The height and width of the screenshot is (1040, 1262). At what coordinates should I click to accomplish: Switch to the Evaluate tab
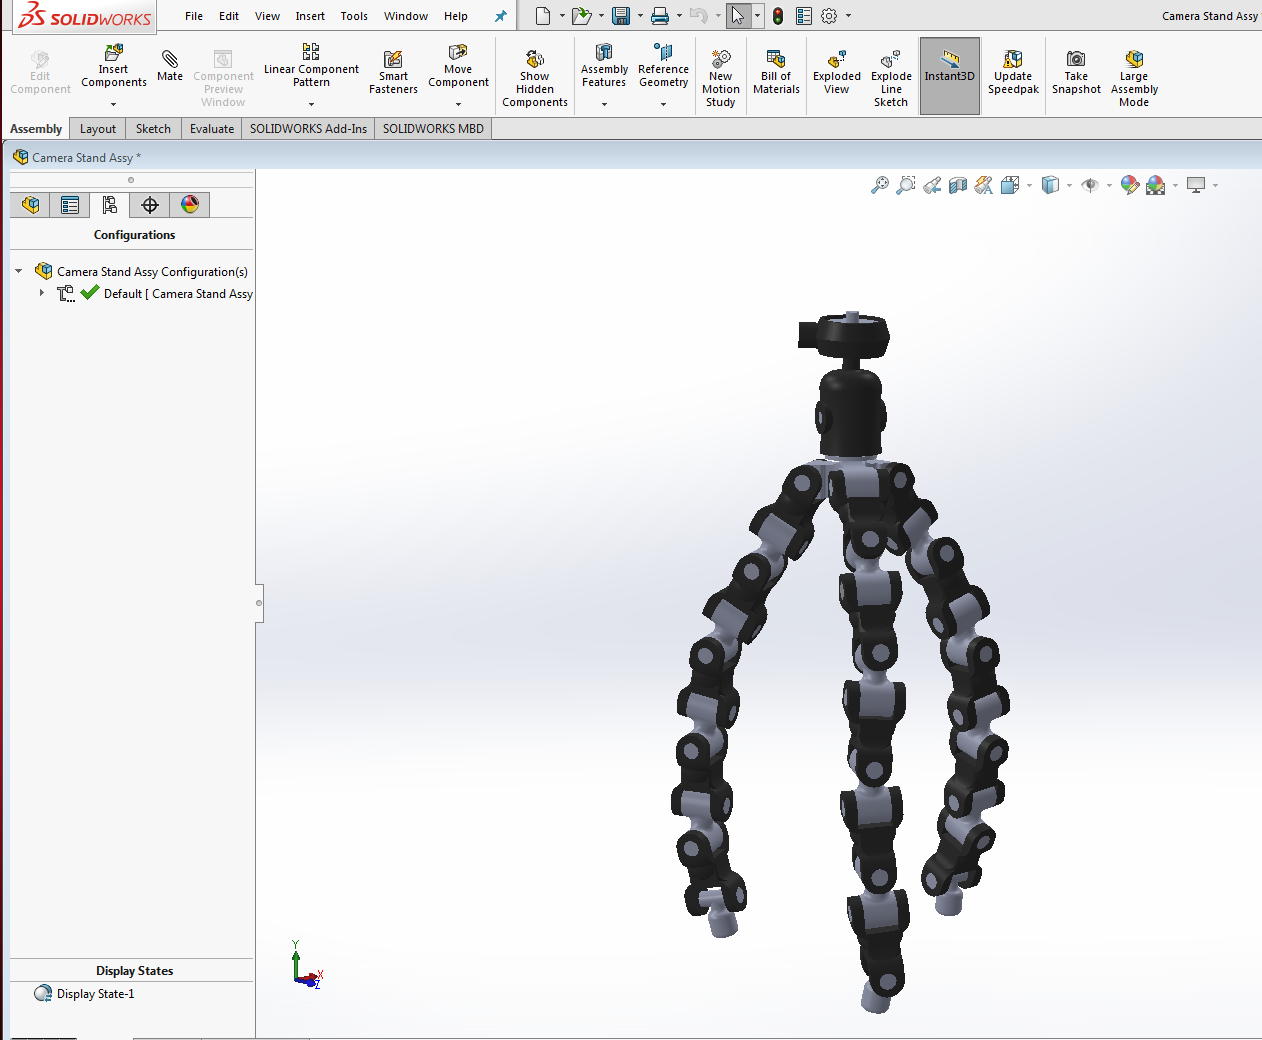[212, 129]
